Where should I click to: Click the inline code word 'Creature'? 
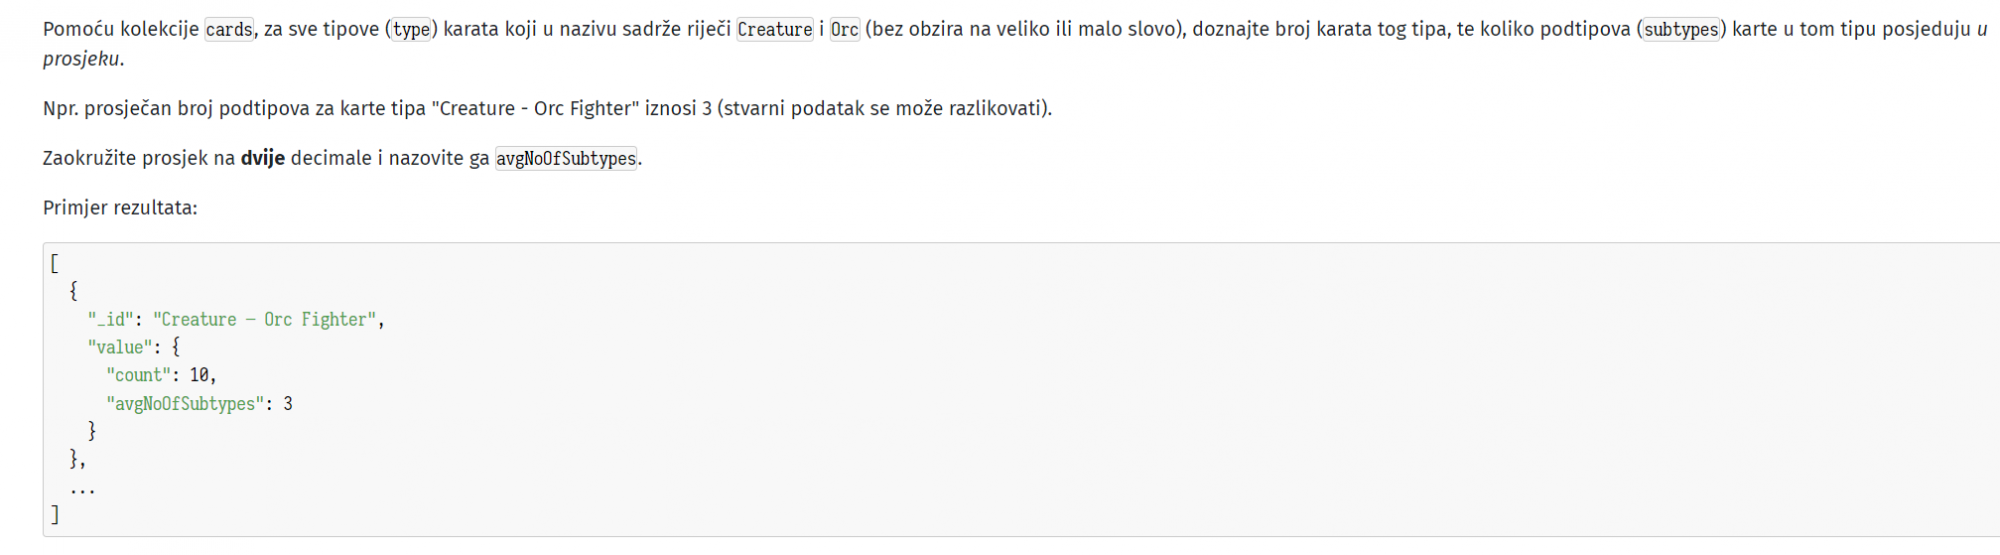pyautogui.click(x=775, y=29)
